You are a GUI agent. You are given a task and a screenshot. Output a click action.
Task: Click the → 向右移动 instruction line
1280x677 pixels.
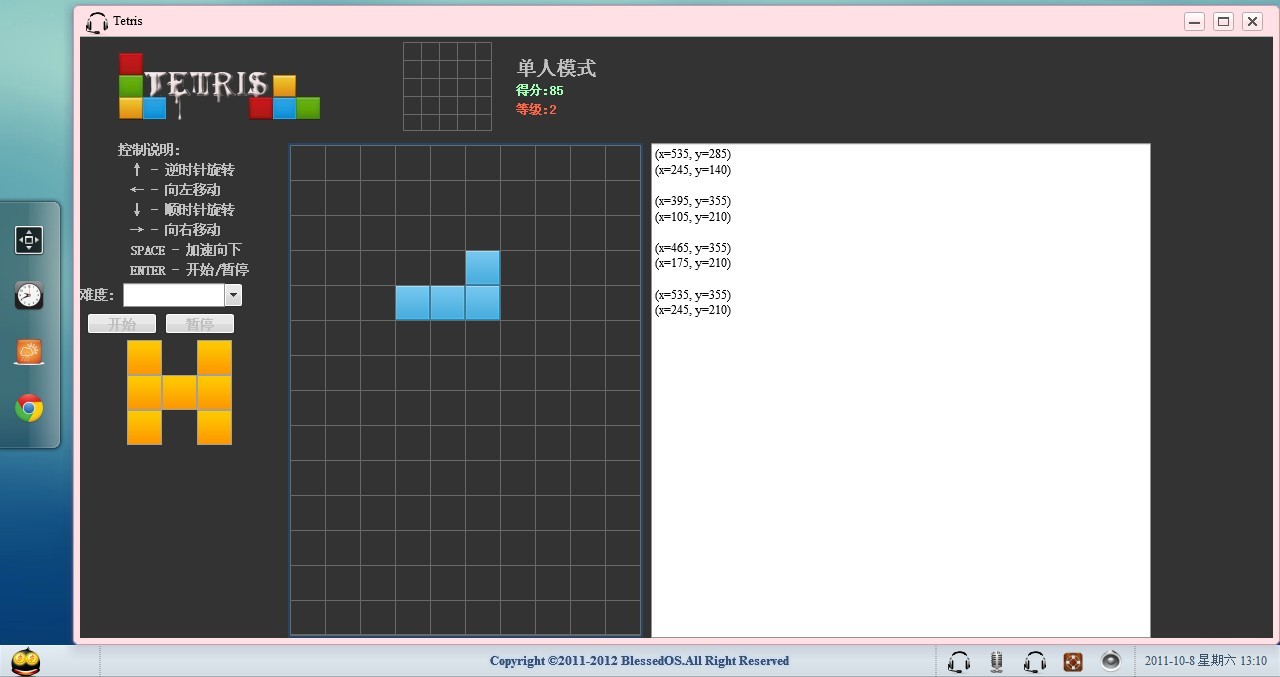(x=175, y=230)
